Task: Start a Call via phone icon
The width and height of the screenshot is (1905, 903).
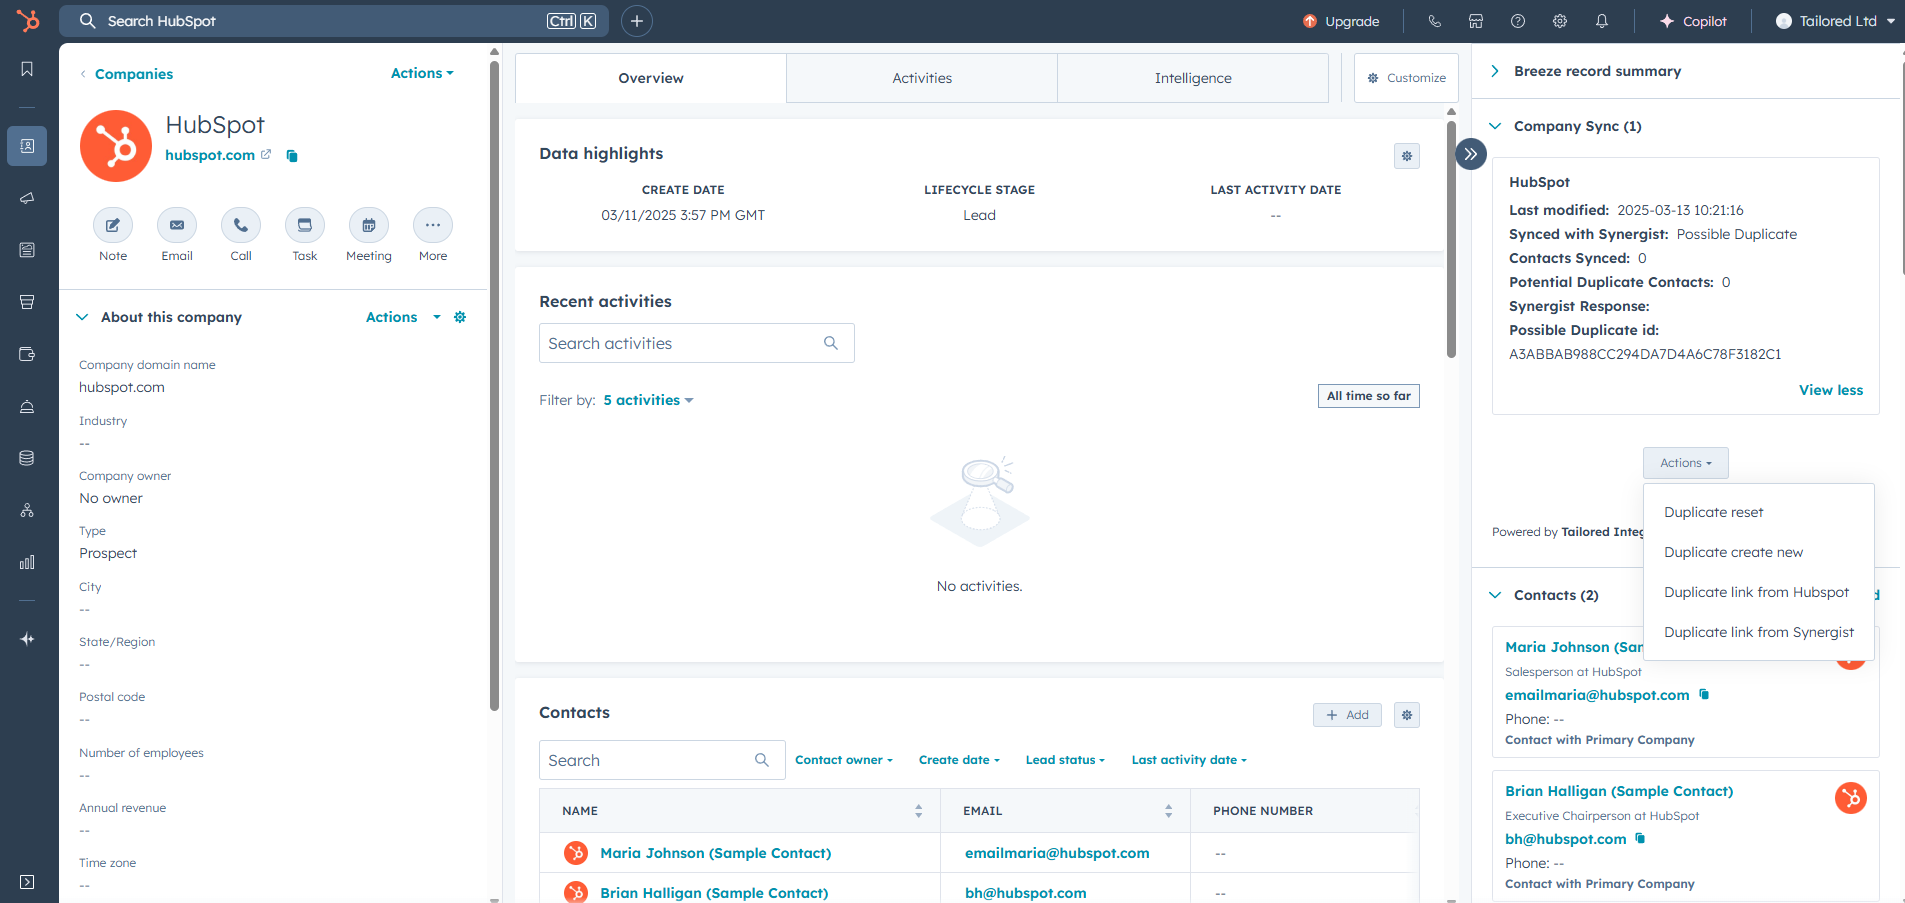Action: [241, 226]
